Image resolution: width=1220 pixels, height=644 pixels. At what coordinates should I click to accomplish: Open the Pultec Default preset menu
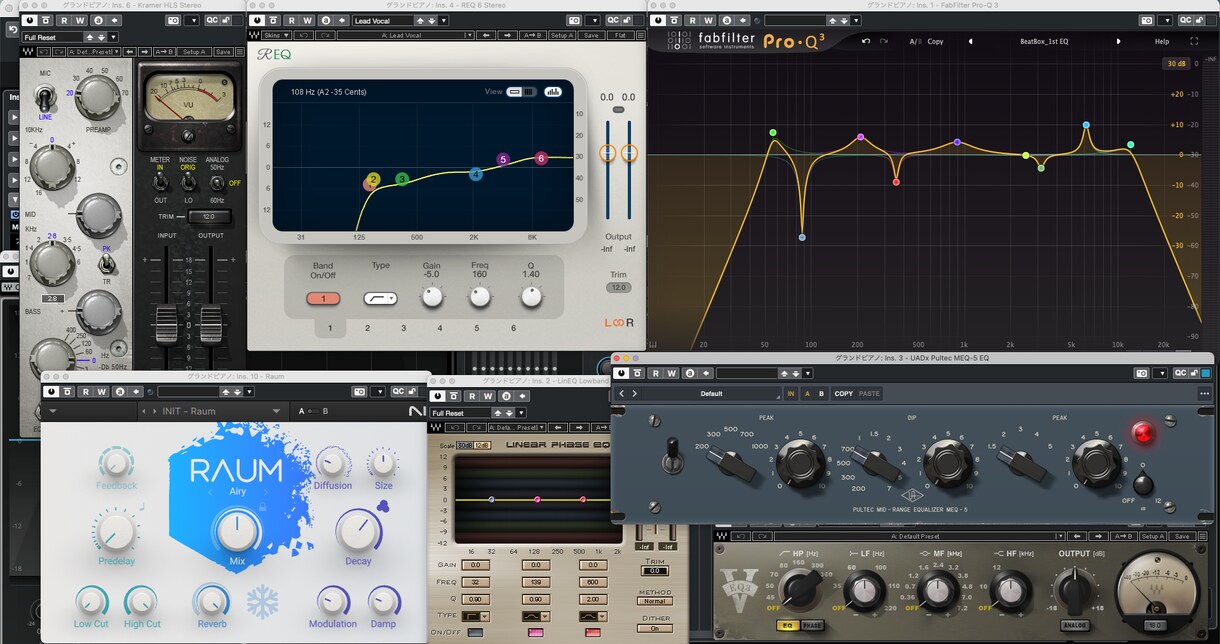point(711,393)
